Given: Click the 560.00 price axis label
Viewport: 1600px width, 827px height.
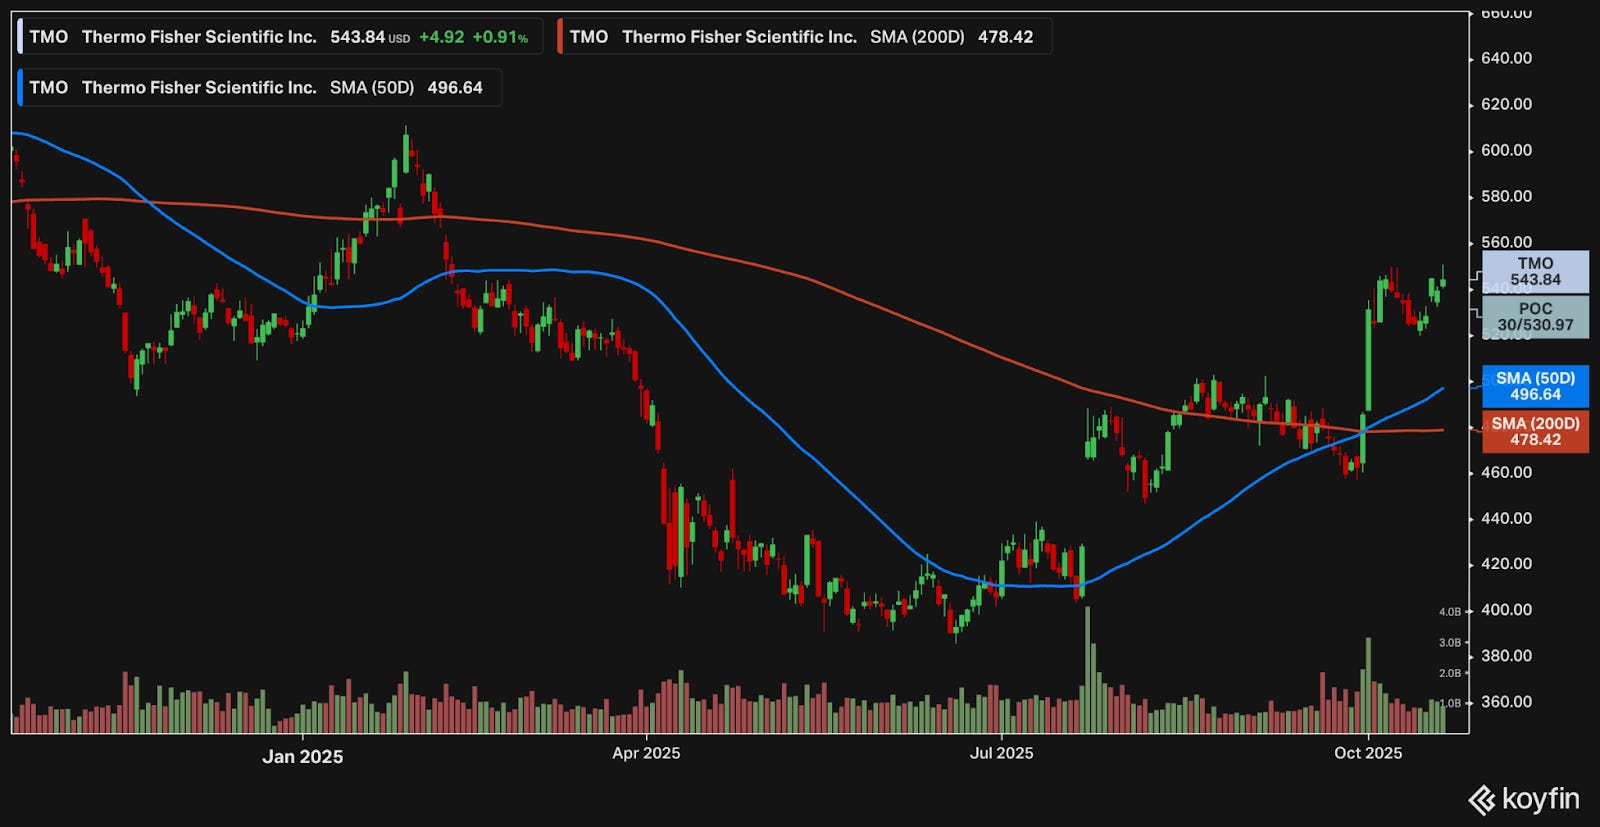Looking at the screenshot, I should [1506, 242].
